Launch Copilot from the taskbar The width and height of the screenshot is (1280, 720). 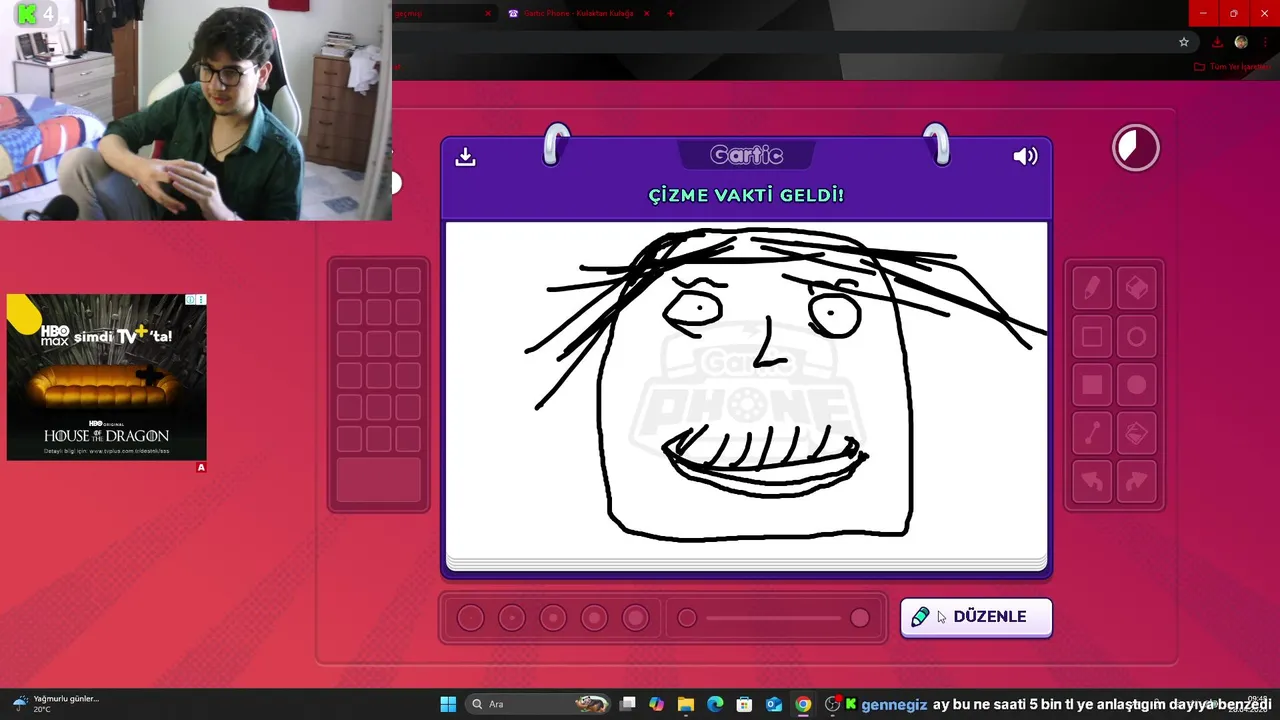tap(656, 704)
